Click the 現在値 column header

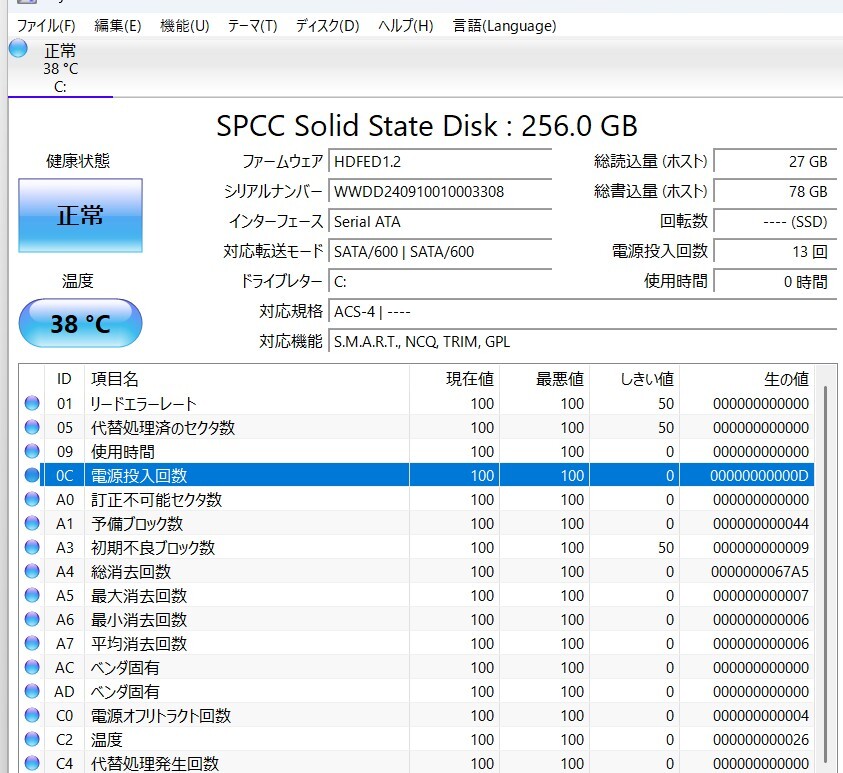(454, 379)
